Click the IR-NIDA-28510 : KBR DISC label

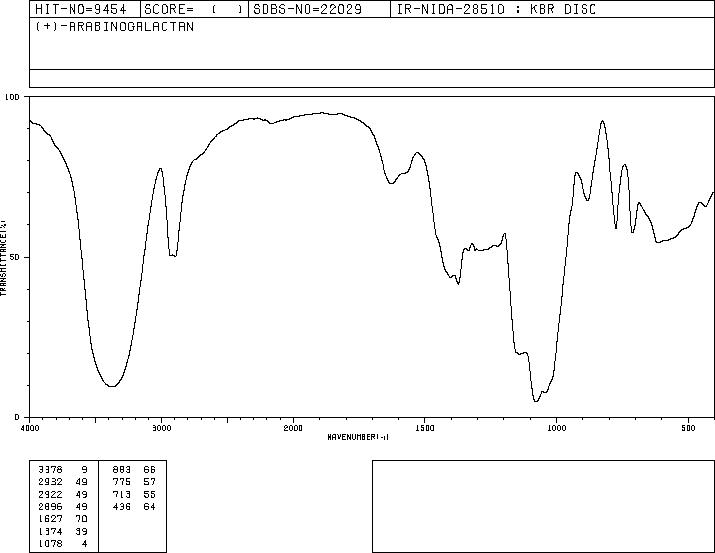tap(496, 9)
